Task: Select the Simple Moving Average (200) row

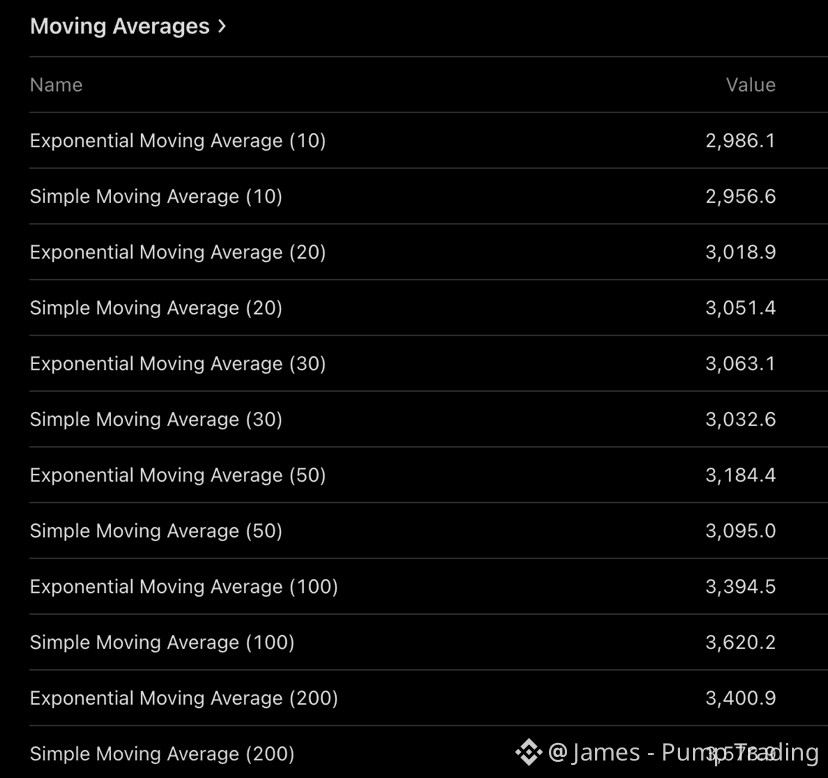Action: pyautogui.click(x=162, y=754)
